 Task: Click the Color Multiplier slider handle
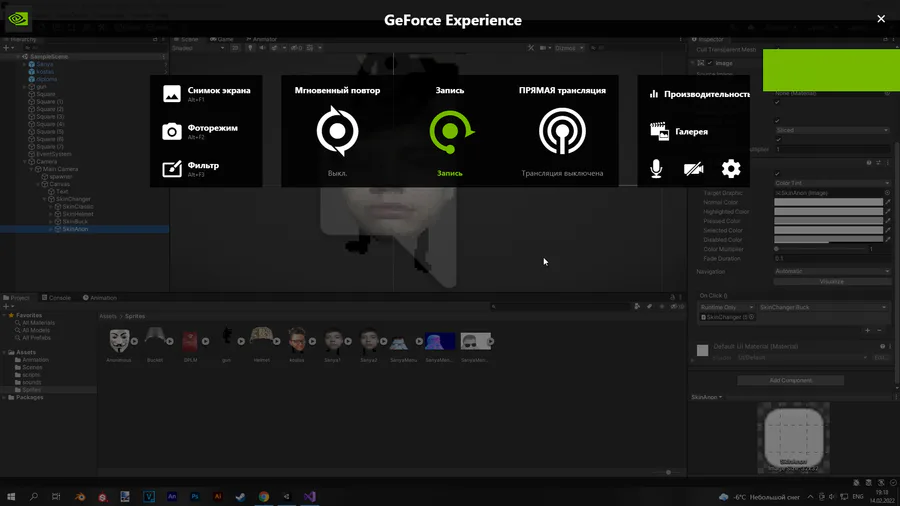point(777,249)
